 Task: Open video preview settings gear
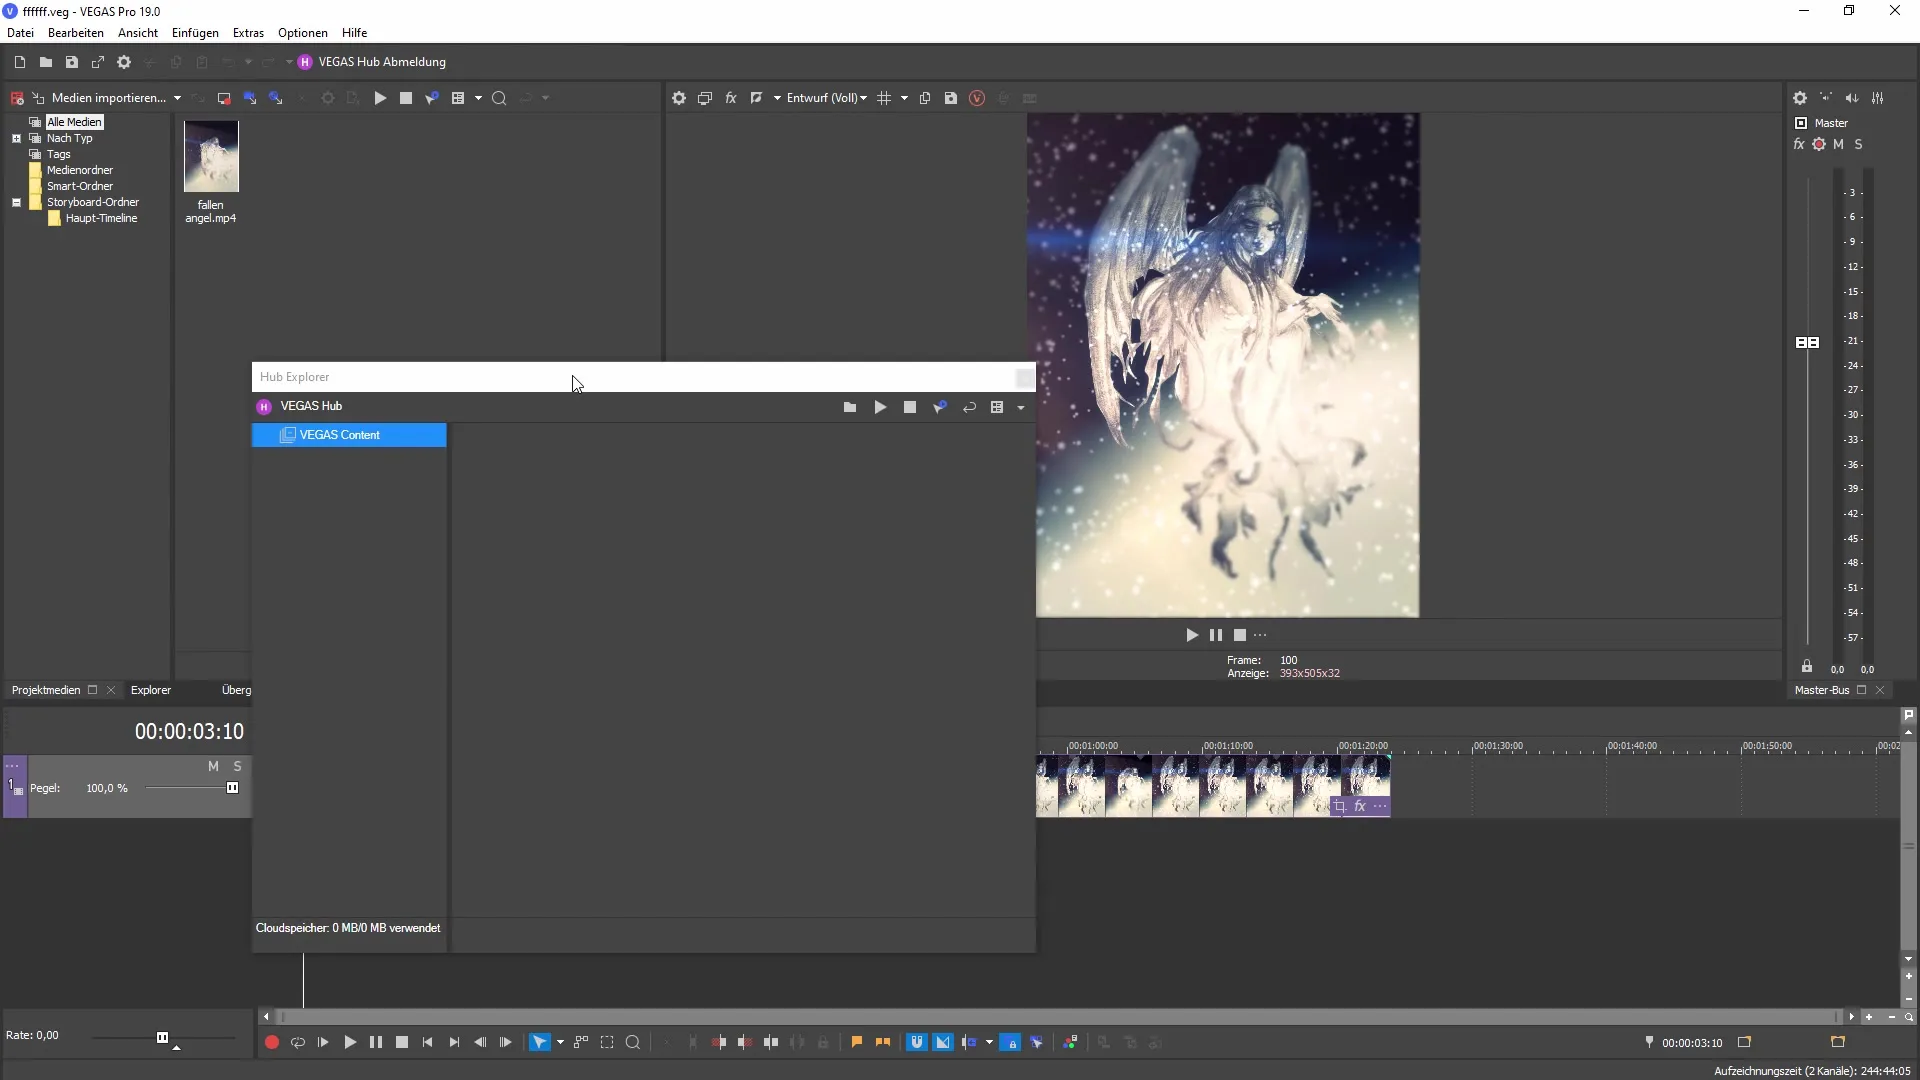[x=679, y=98]
